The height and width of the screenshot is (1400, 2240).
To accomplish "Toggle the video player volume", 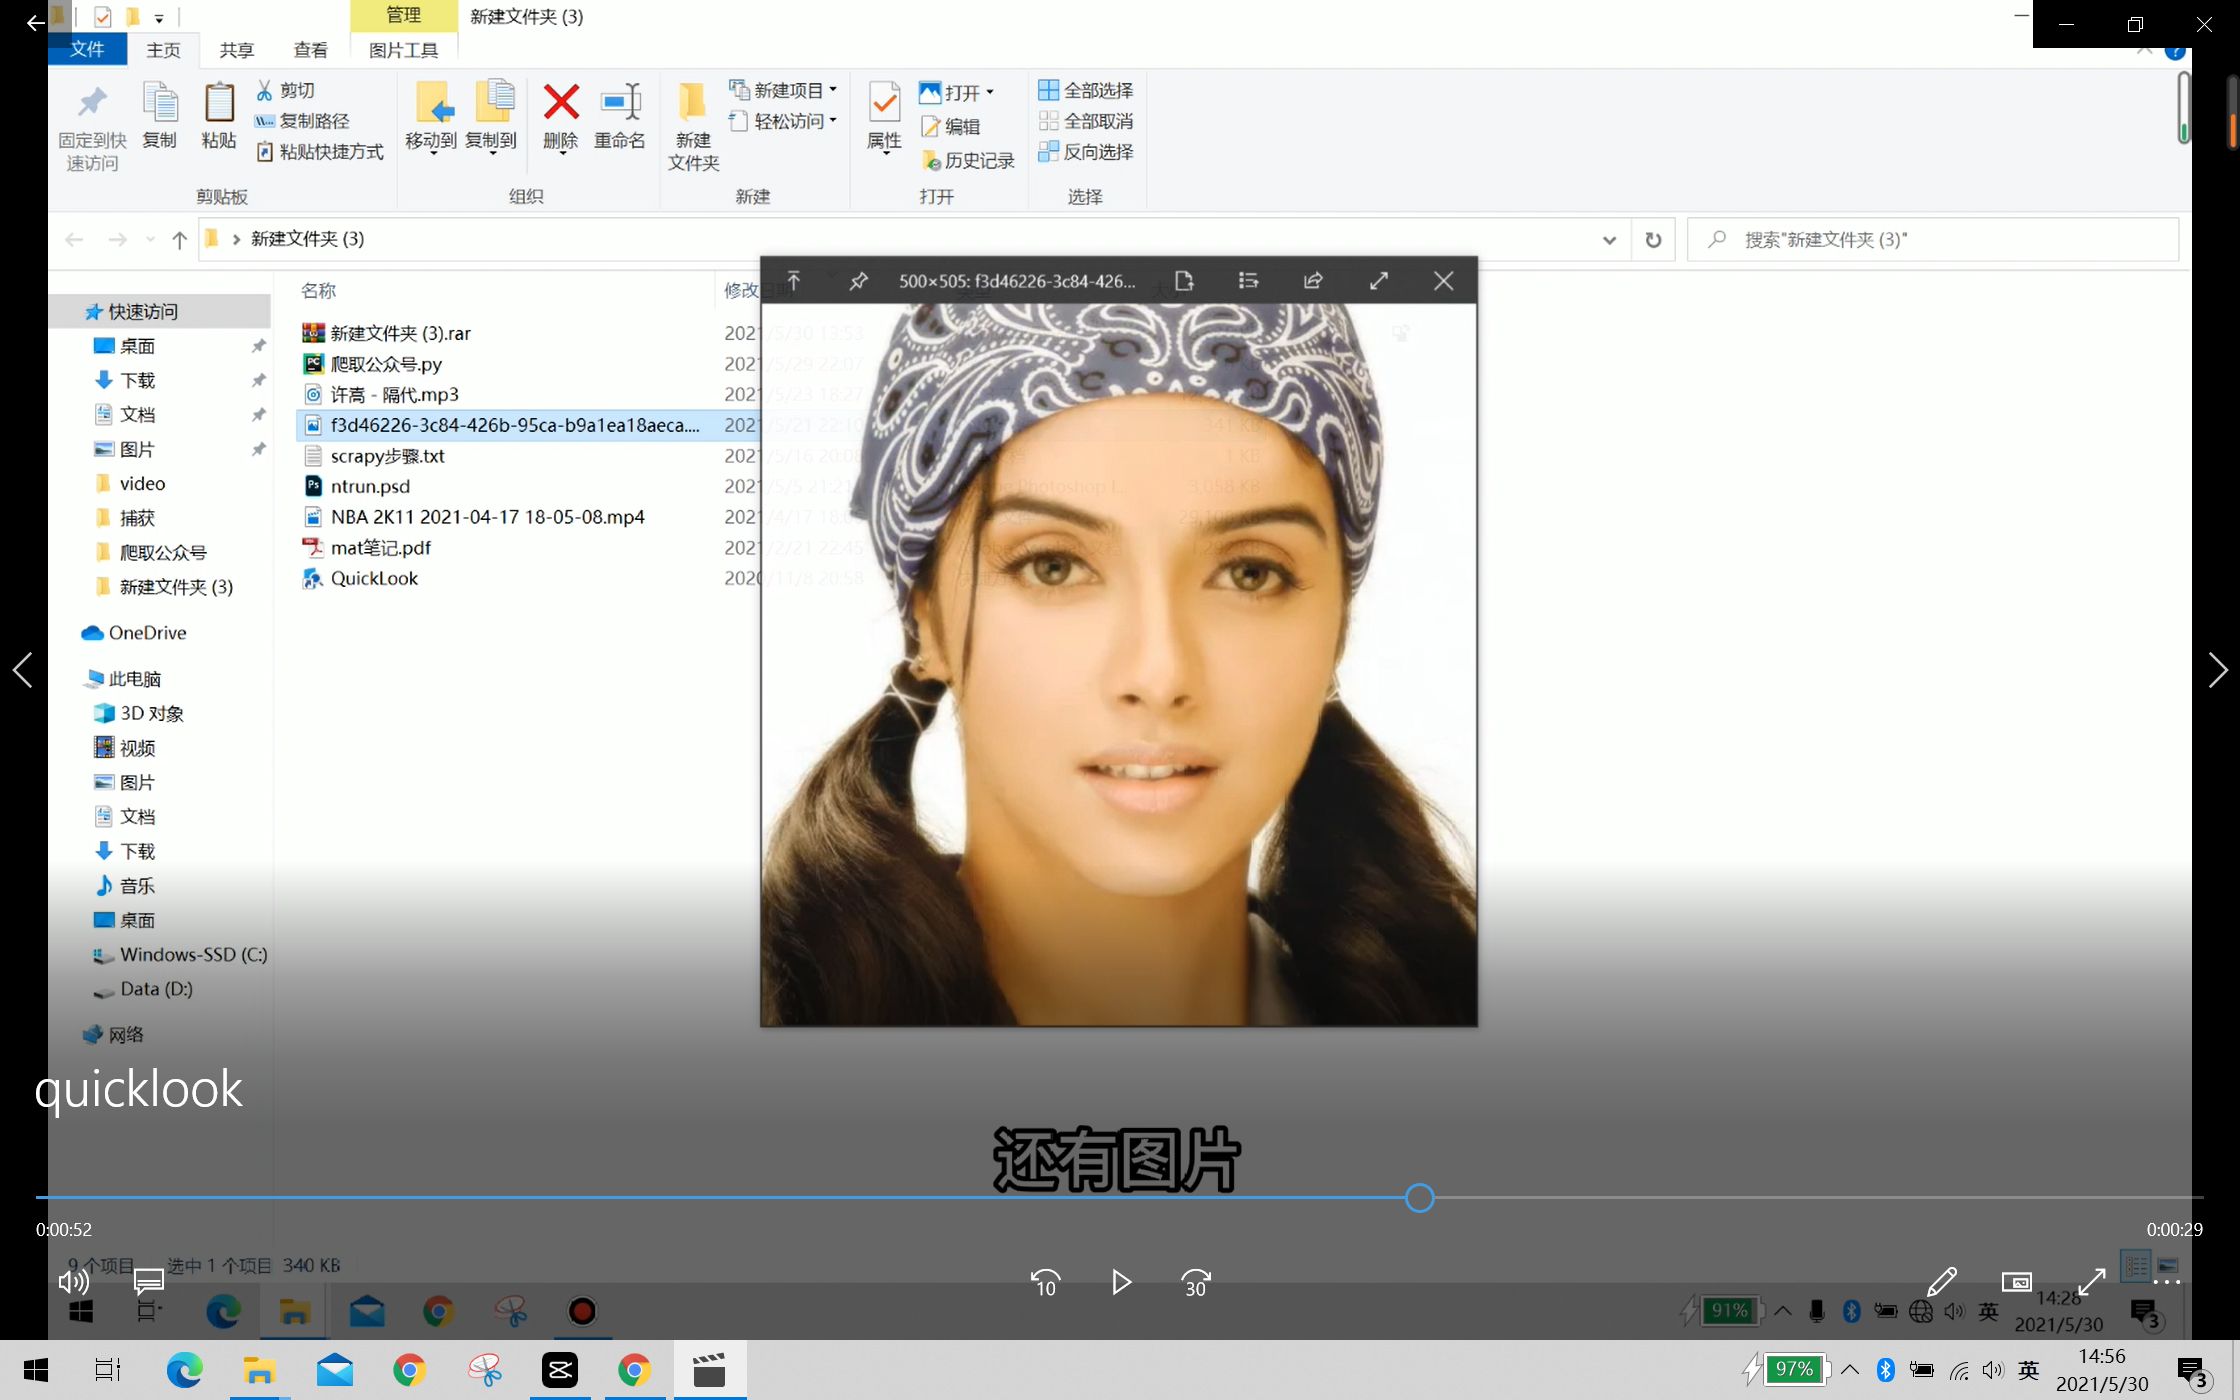I will [x=73, y=1282].
